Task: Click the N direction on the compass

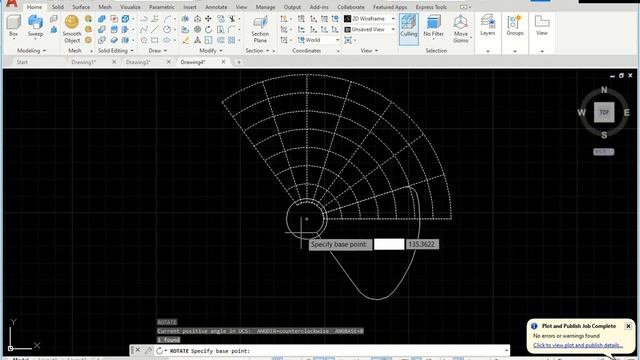Action: coord(604,90)
